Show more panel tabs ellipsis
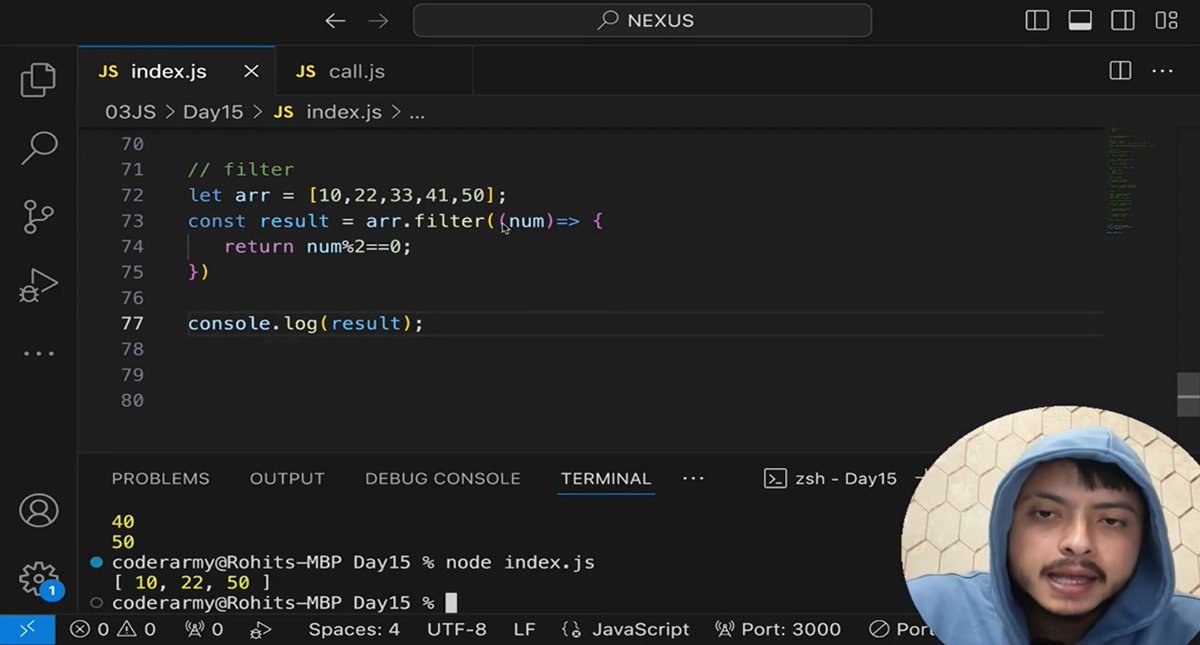The height and width of the screenshot is (645, 1200). click(x=693, y=478)
